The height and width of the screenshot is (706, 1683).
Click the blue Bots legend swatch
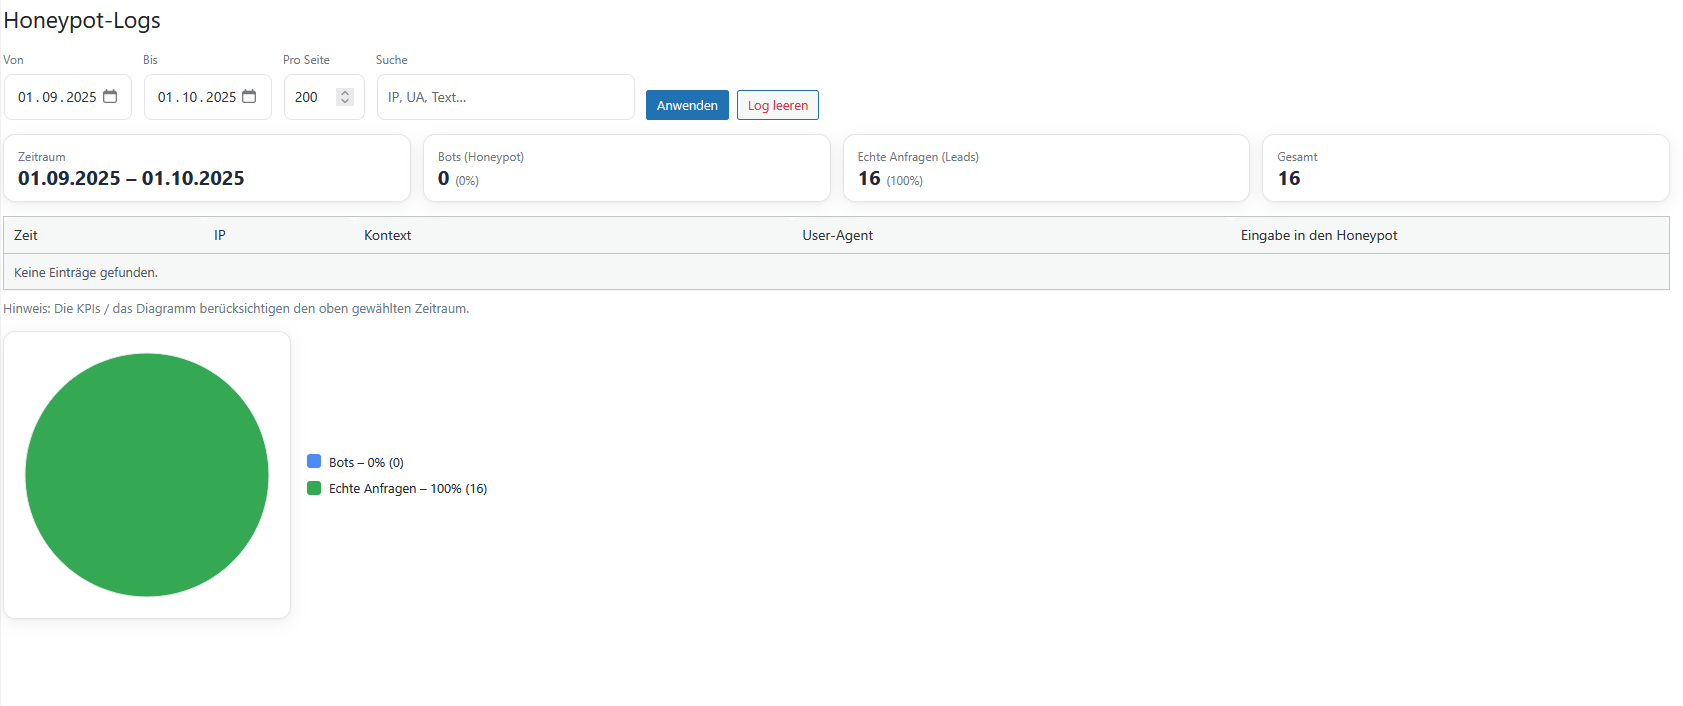(x=314, y=462)
